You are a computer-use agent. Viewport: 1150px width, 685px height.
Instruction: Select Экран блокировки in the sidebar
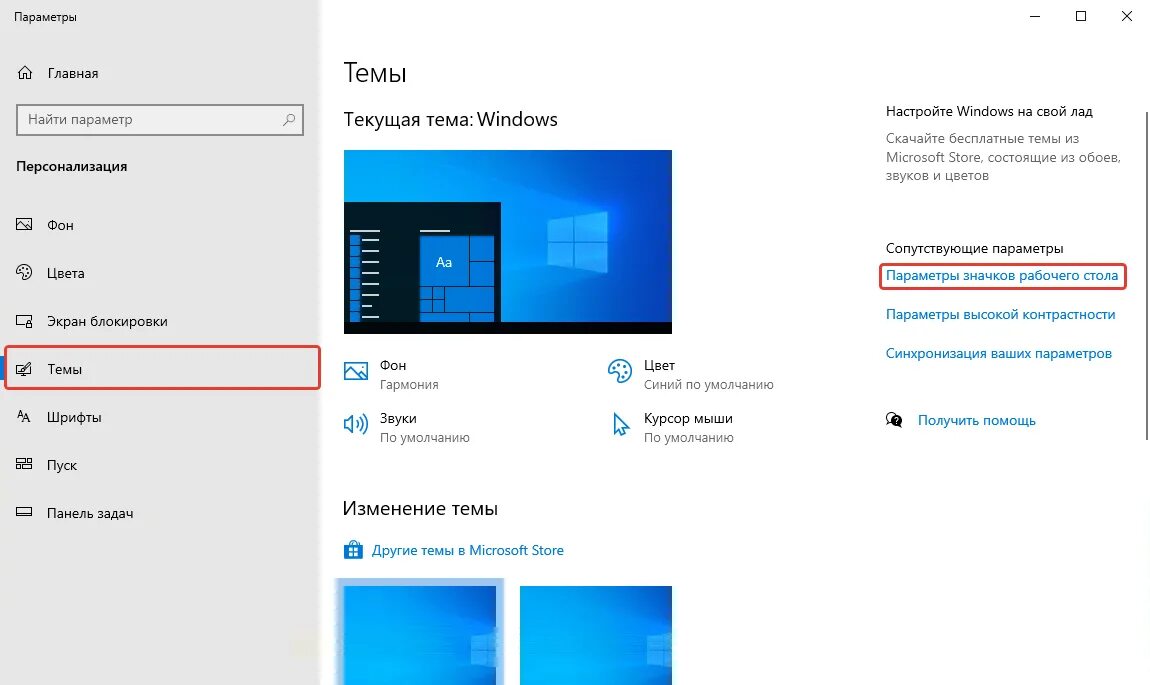pyautogui.click(x=107, y=321)
